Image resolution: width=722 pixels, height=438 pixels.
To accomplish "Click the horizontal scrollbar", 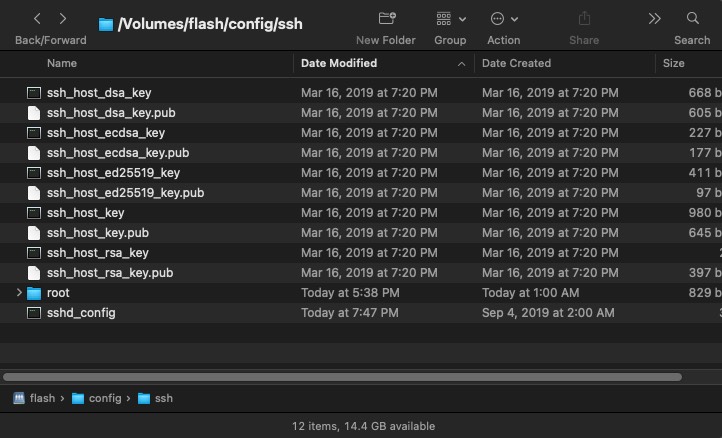I will (342, 377).
